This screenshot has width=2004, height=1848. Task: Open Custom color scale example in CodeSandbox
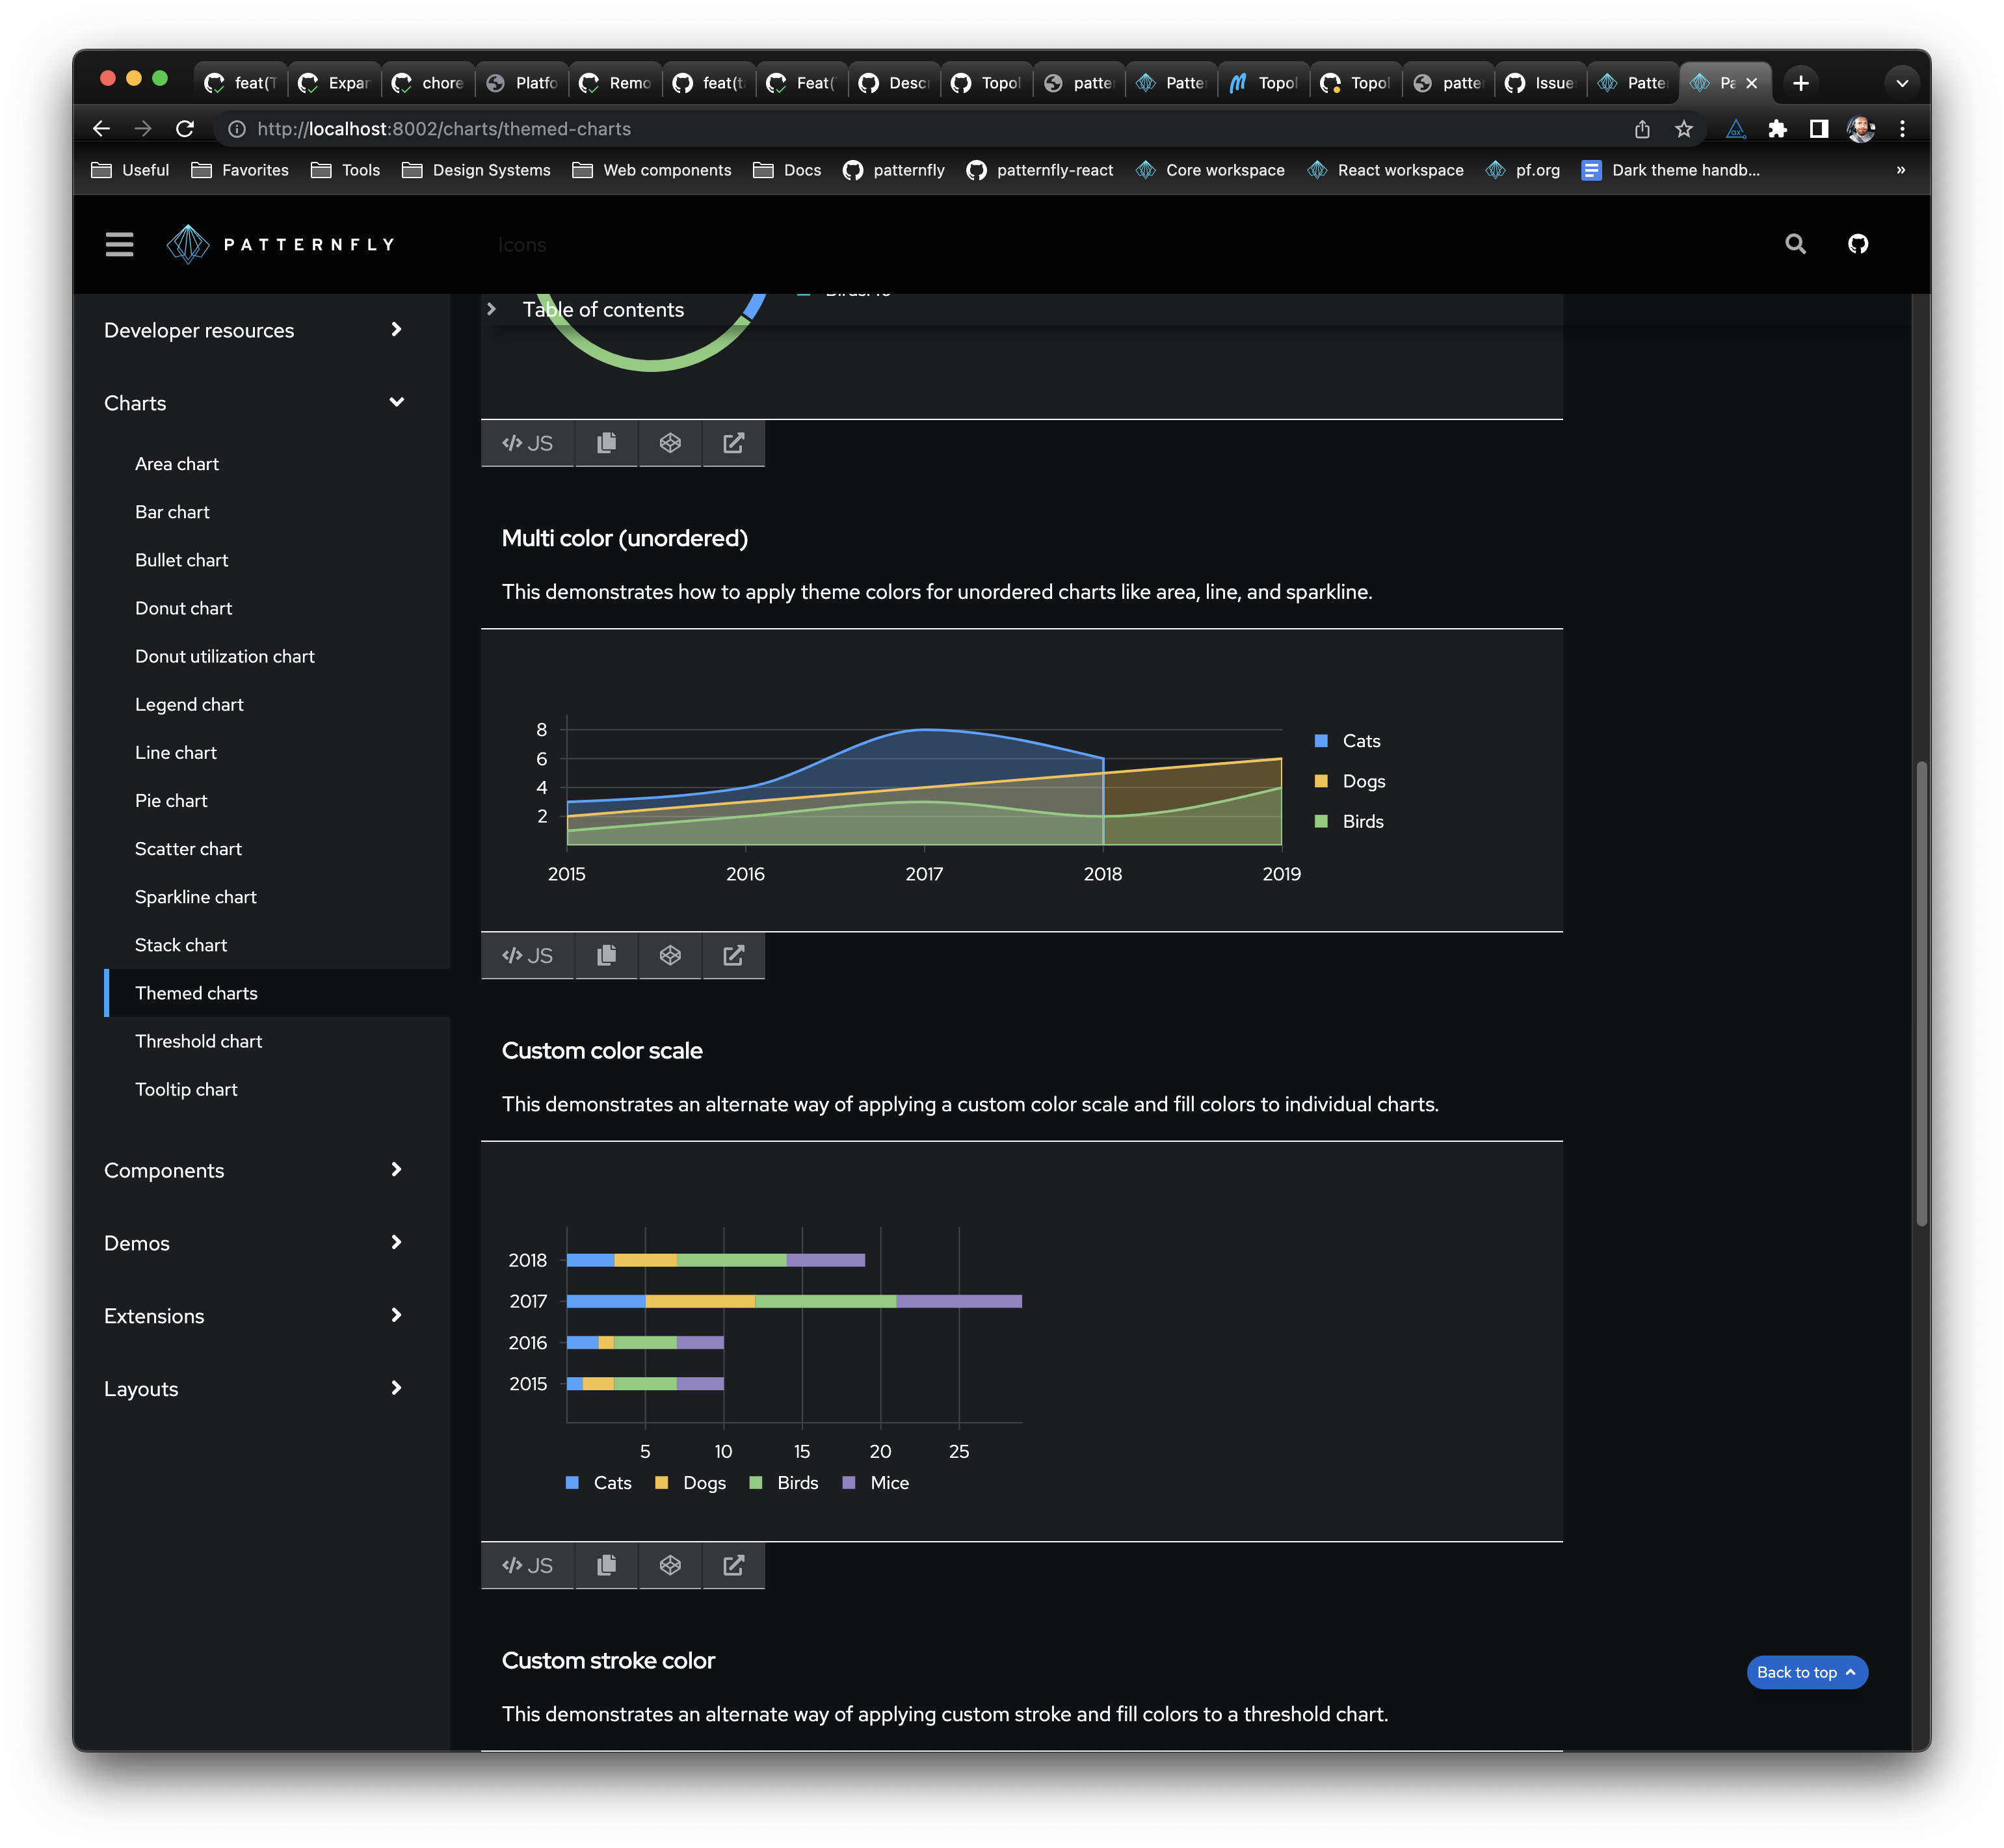tap(670, 1565)
